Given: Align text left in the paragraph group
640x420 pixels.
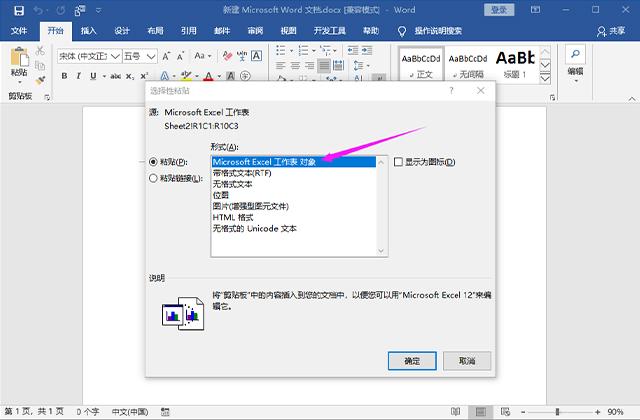Looking at the screenshot, I should pyautogui.click(x=280, y=65).
